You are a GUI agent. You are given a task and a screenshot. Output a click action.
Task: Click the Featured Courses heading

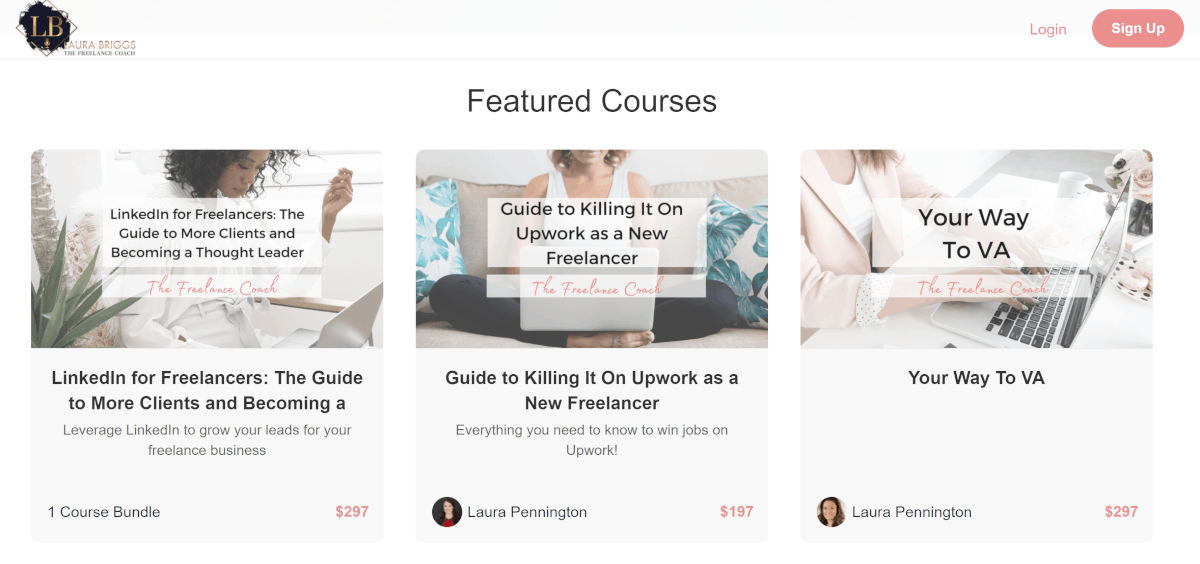[592, 101]
